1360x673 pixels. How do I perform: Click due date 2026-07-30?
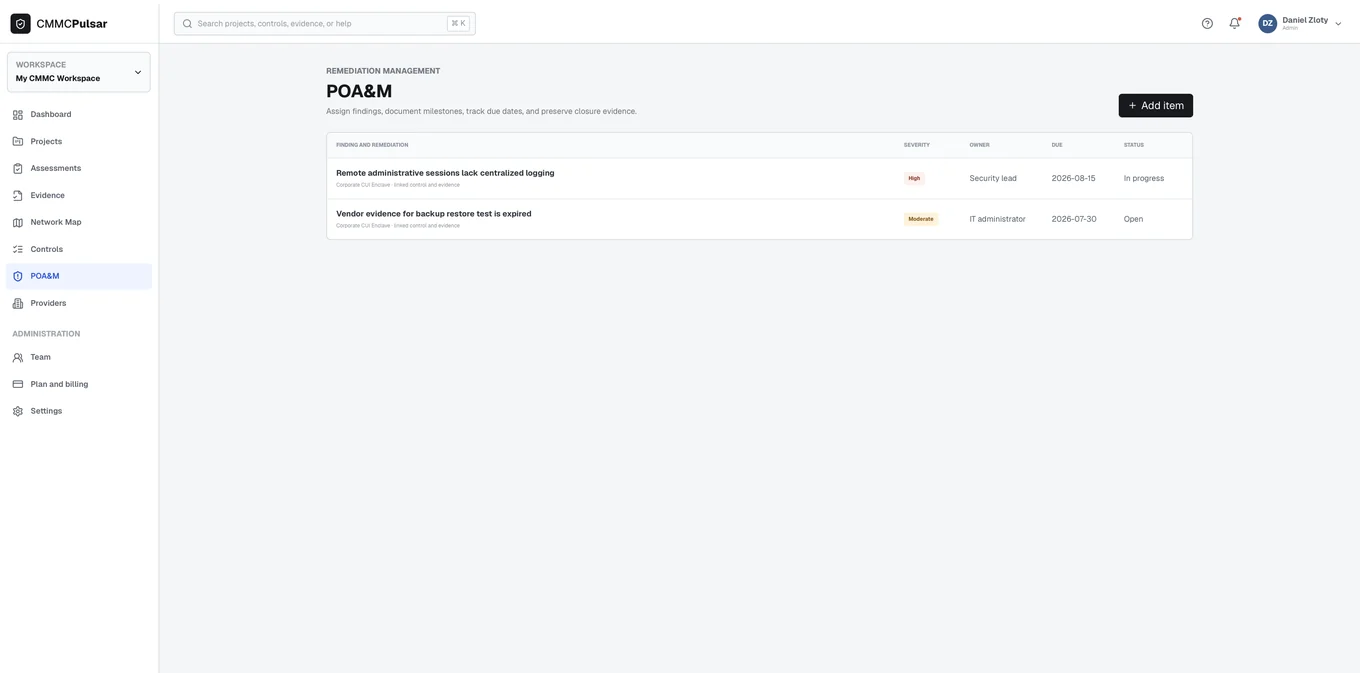click(1073, 219)
